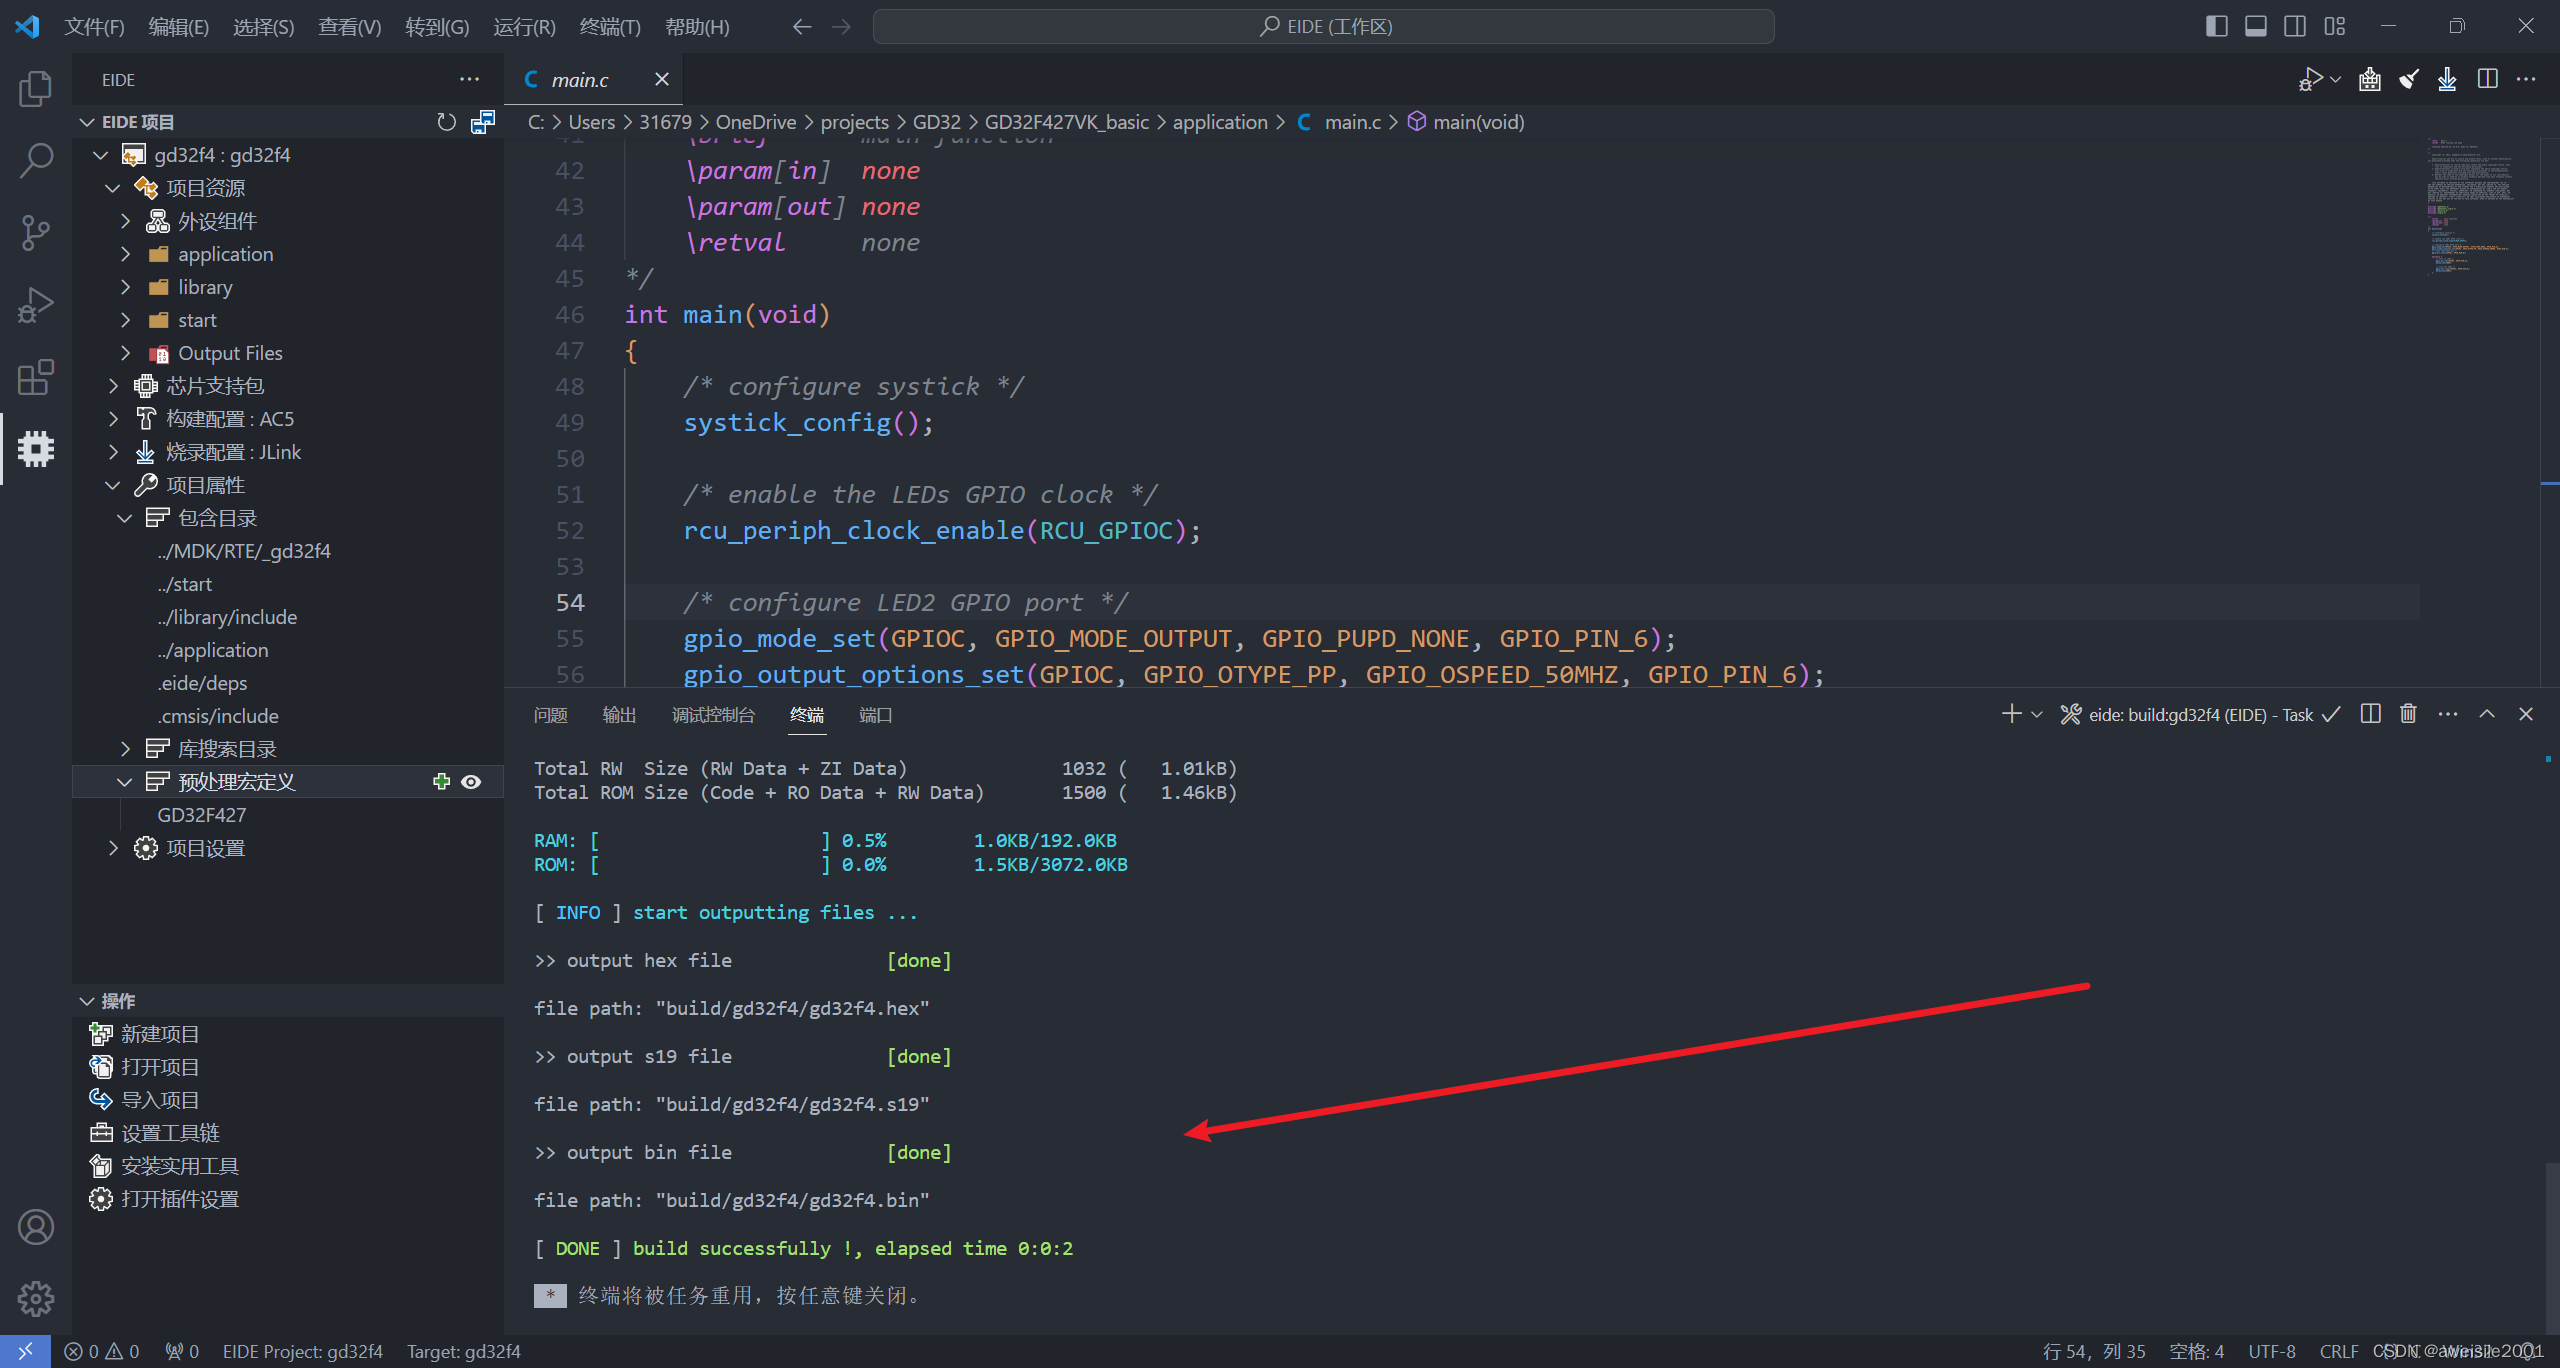Open the Source Control view
The width and height of the screenshot is (2560, 1368).
36,233
